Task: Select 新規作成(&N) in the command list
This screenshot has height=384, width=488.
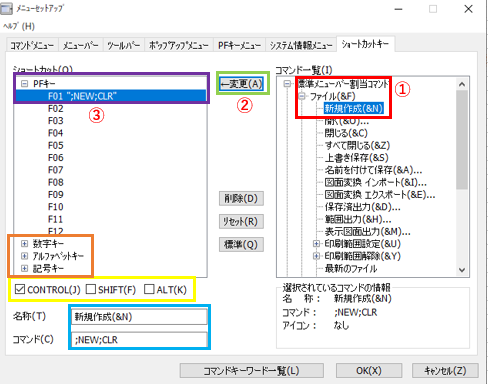Action: point(354,108)
